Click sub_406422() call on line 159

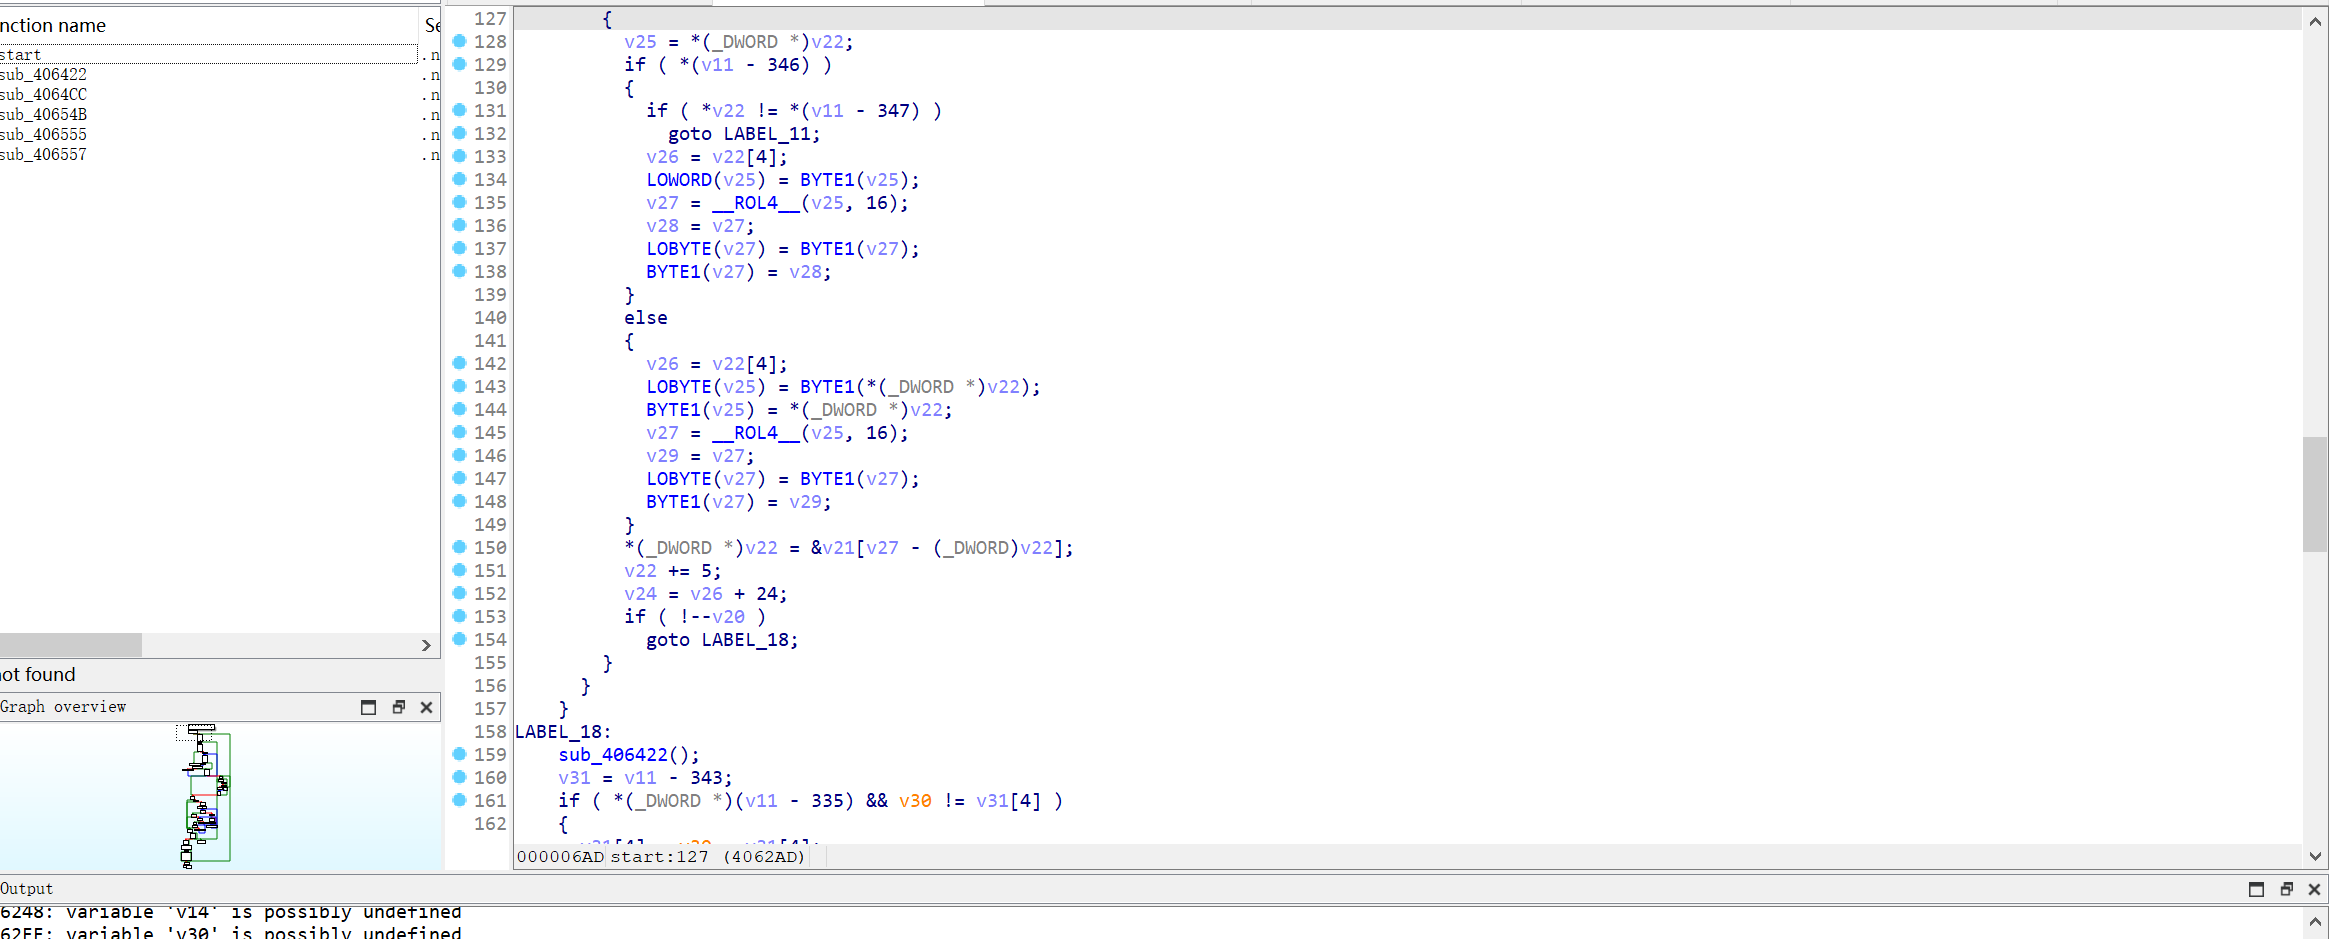coord(628,755)
